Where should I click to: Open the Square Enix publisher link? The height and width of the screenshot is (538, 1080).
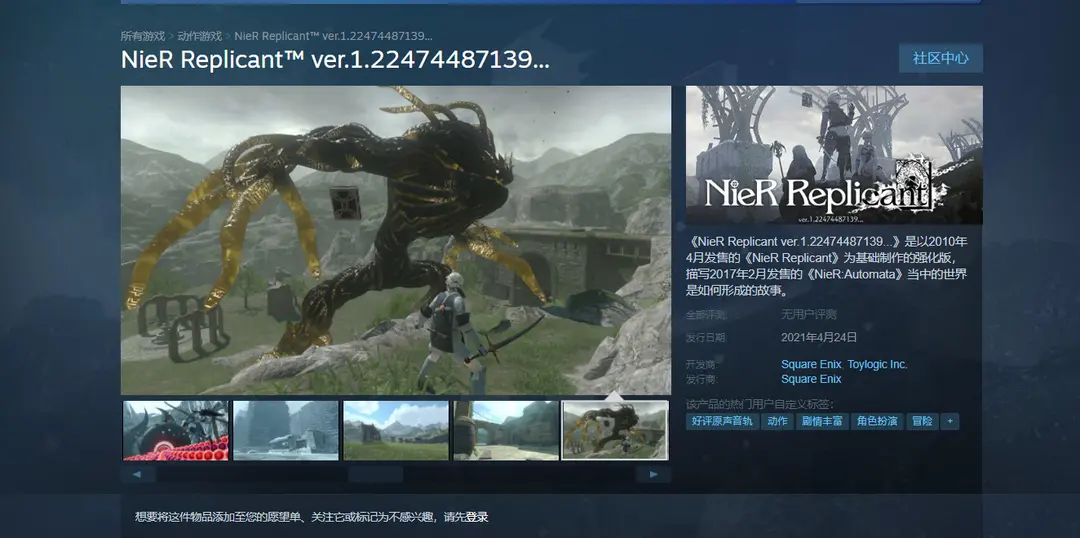point(811,379)
